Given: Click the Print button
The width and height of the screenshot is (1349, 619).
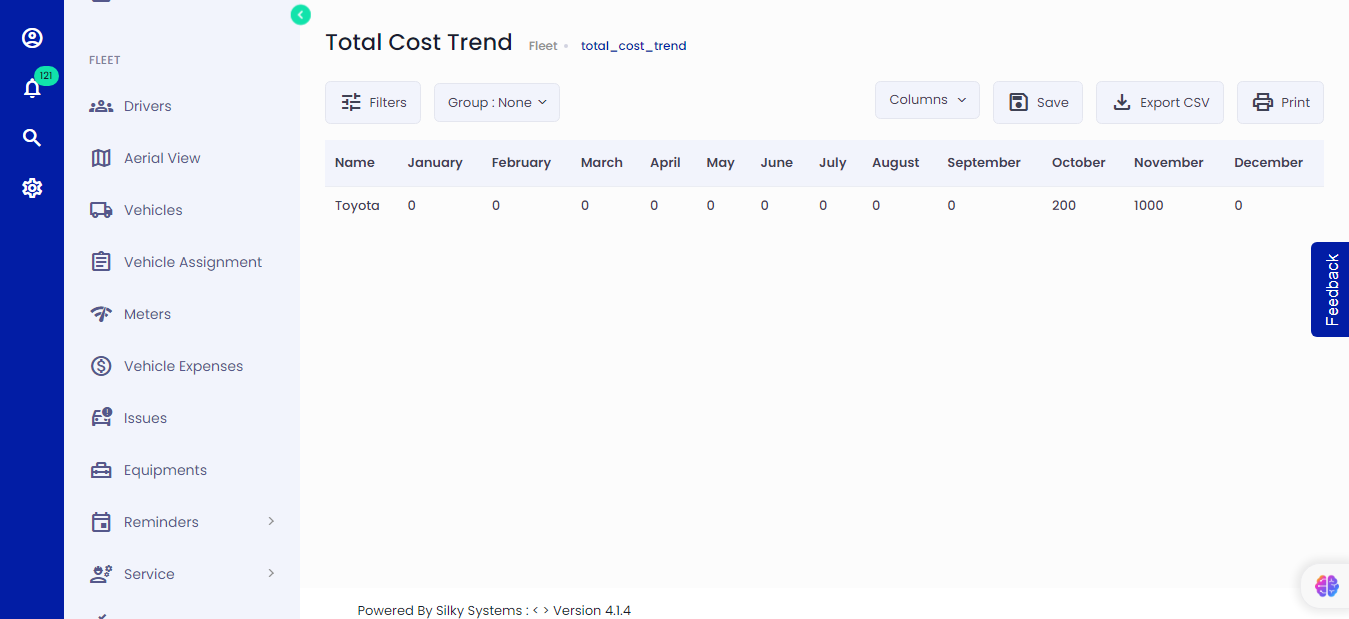Looking at the screenshot, I should pyautogui.click(x=1280, y=102).
